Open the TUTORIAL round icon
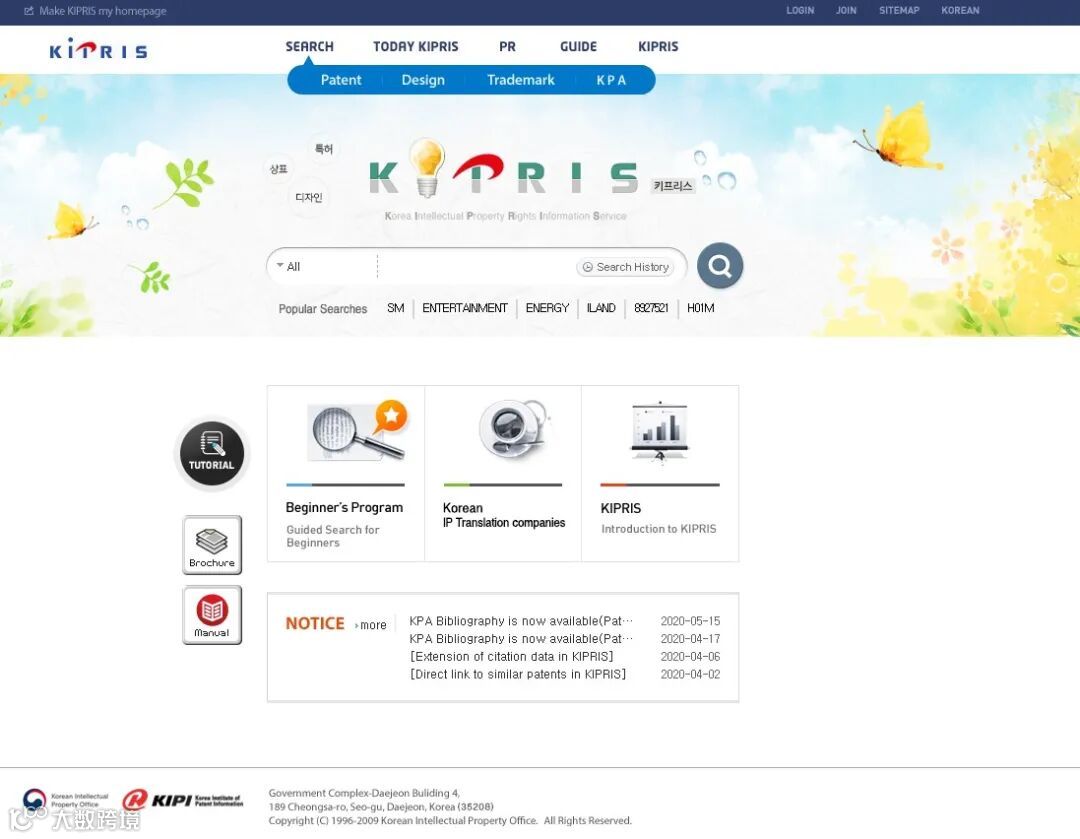1080x839 pixels. 212,453
